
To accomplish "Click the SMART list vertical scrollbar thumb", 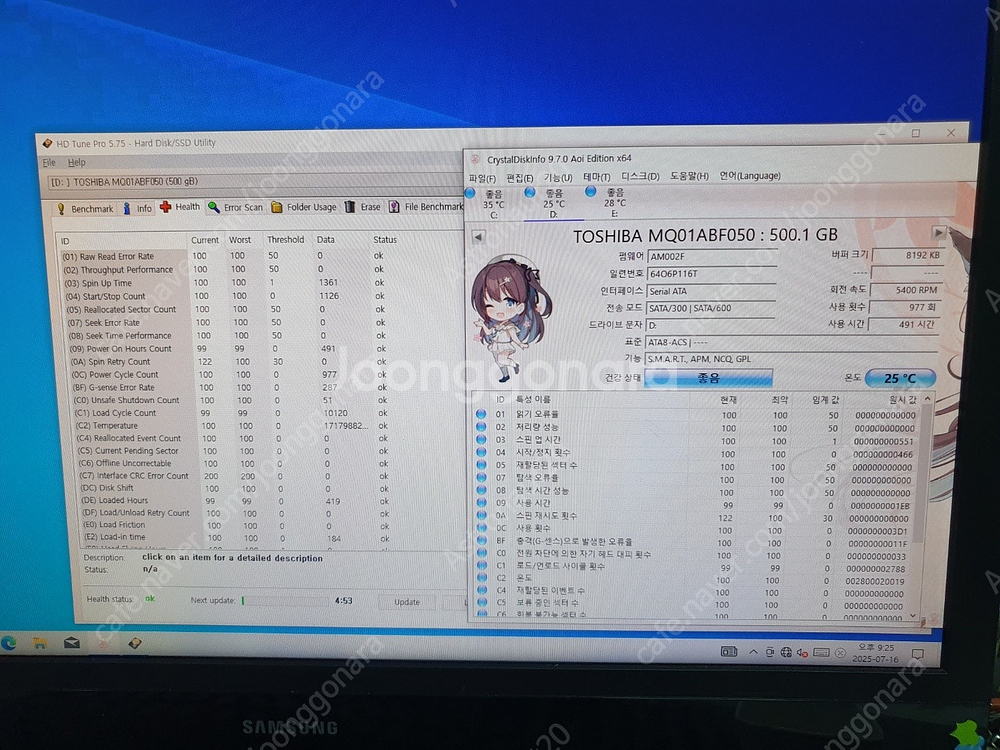I will [x=920, y=472].
